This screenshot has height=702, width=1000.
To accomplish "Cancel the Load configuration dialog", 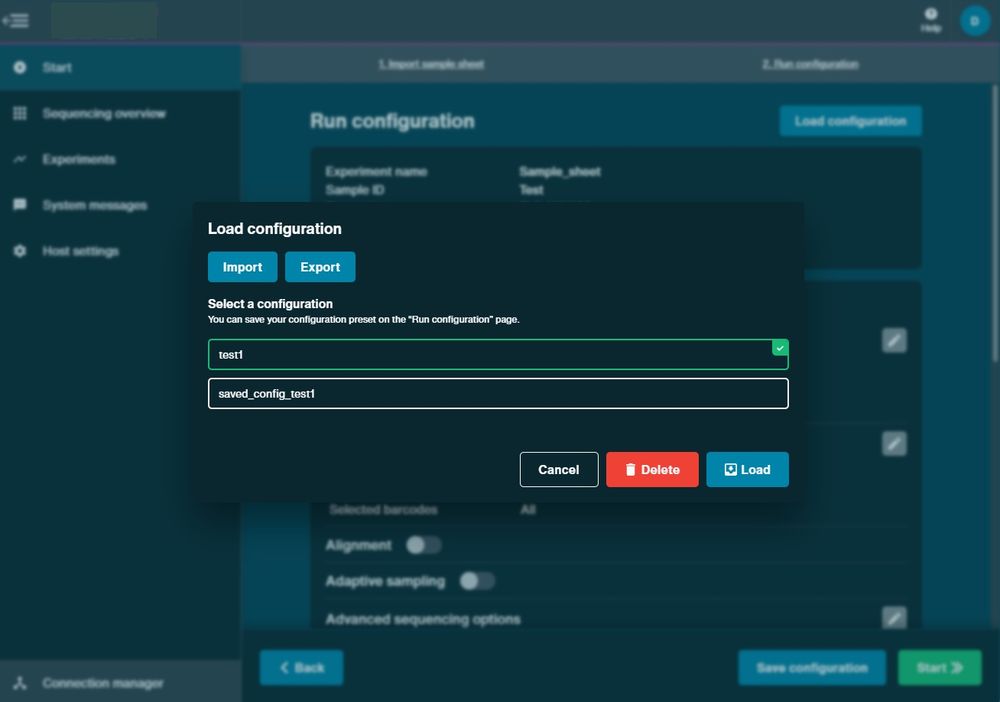I will point(559,469).
